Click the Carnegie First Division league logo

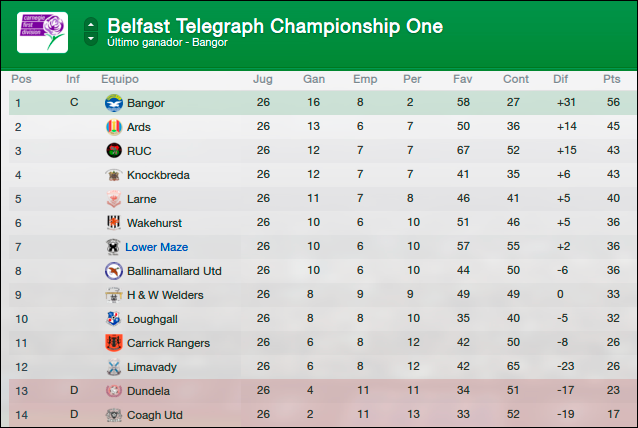(42, 33)
